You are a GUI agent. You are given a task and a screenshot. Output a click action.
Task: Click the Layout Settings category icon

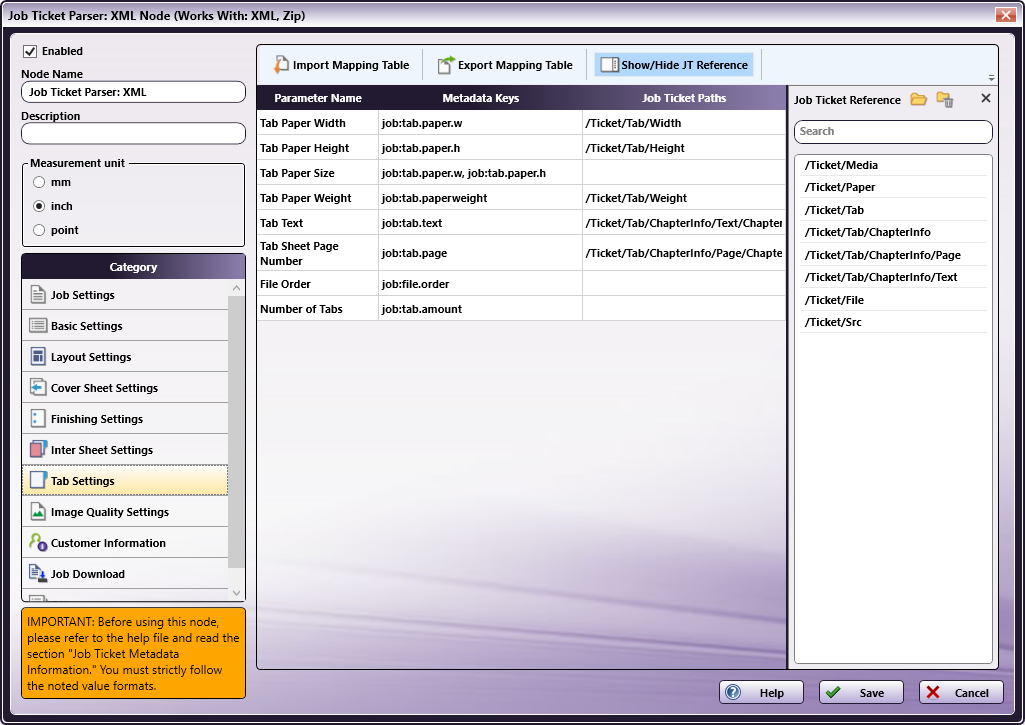pyautogui.click(x=38, y=357)
